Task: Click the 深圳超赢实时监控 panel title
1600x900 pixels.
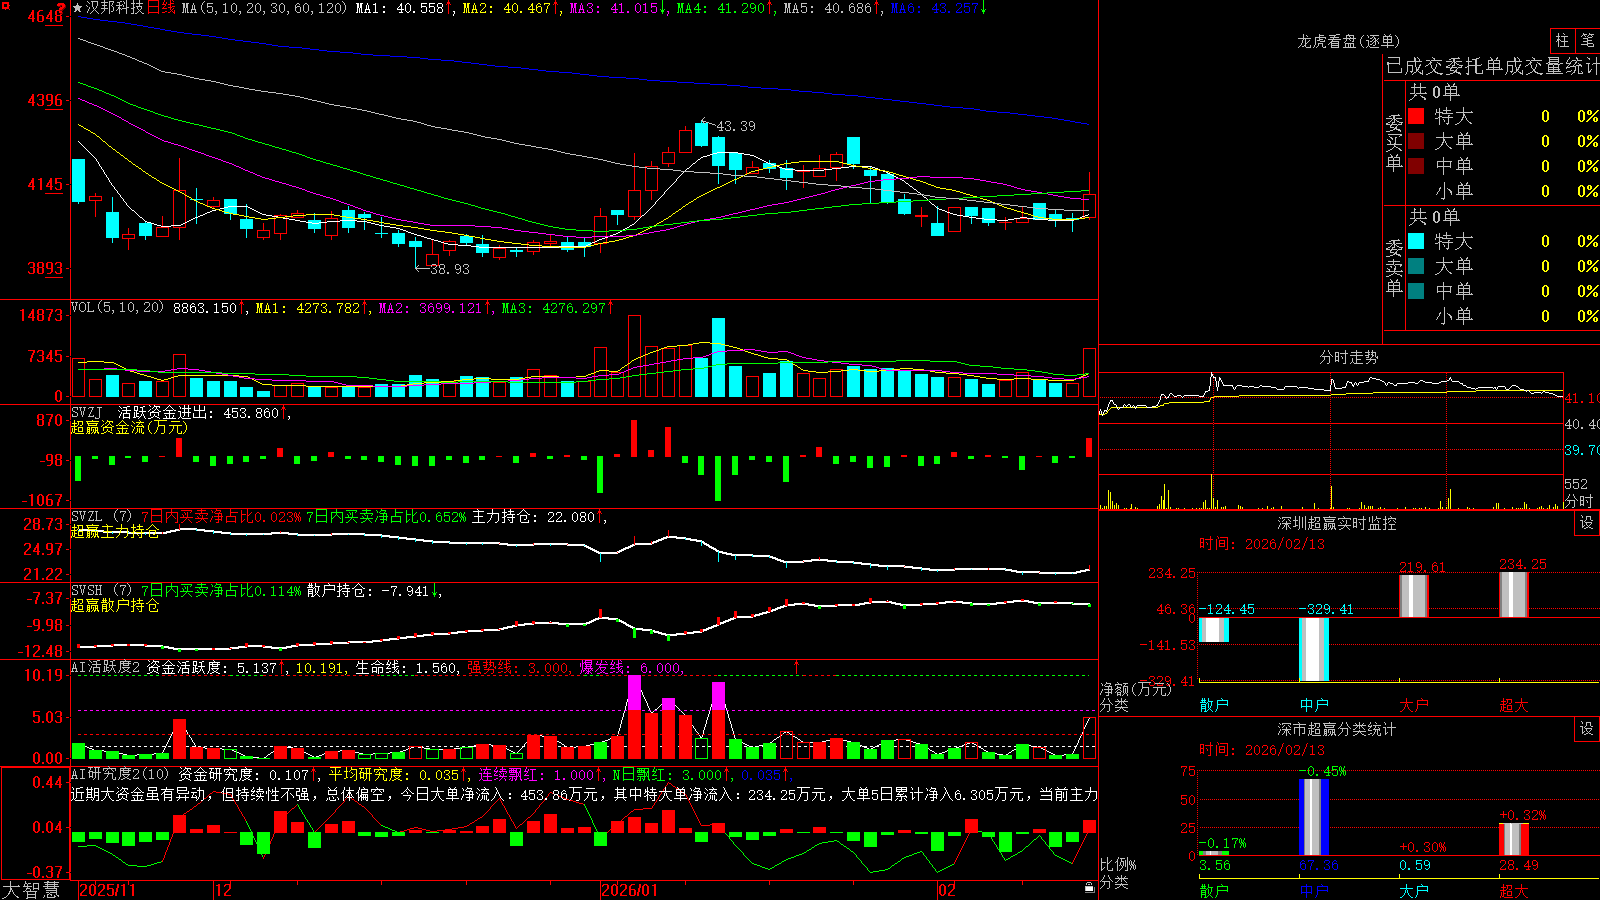Action: [1336, 523]
